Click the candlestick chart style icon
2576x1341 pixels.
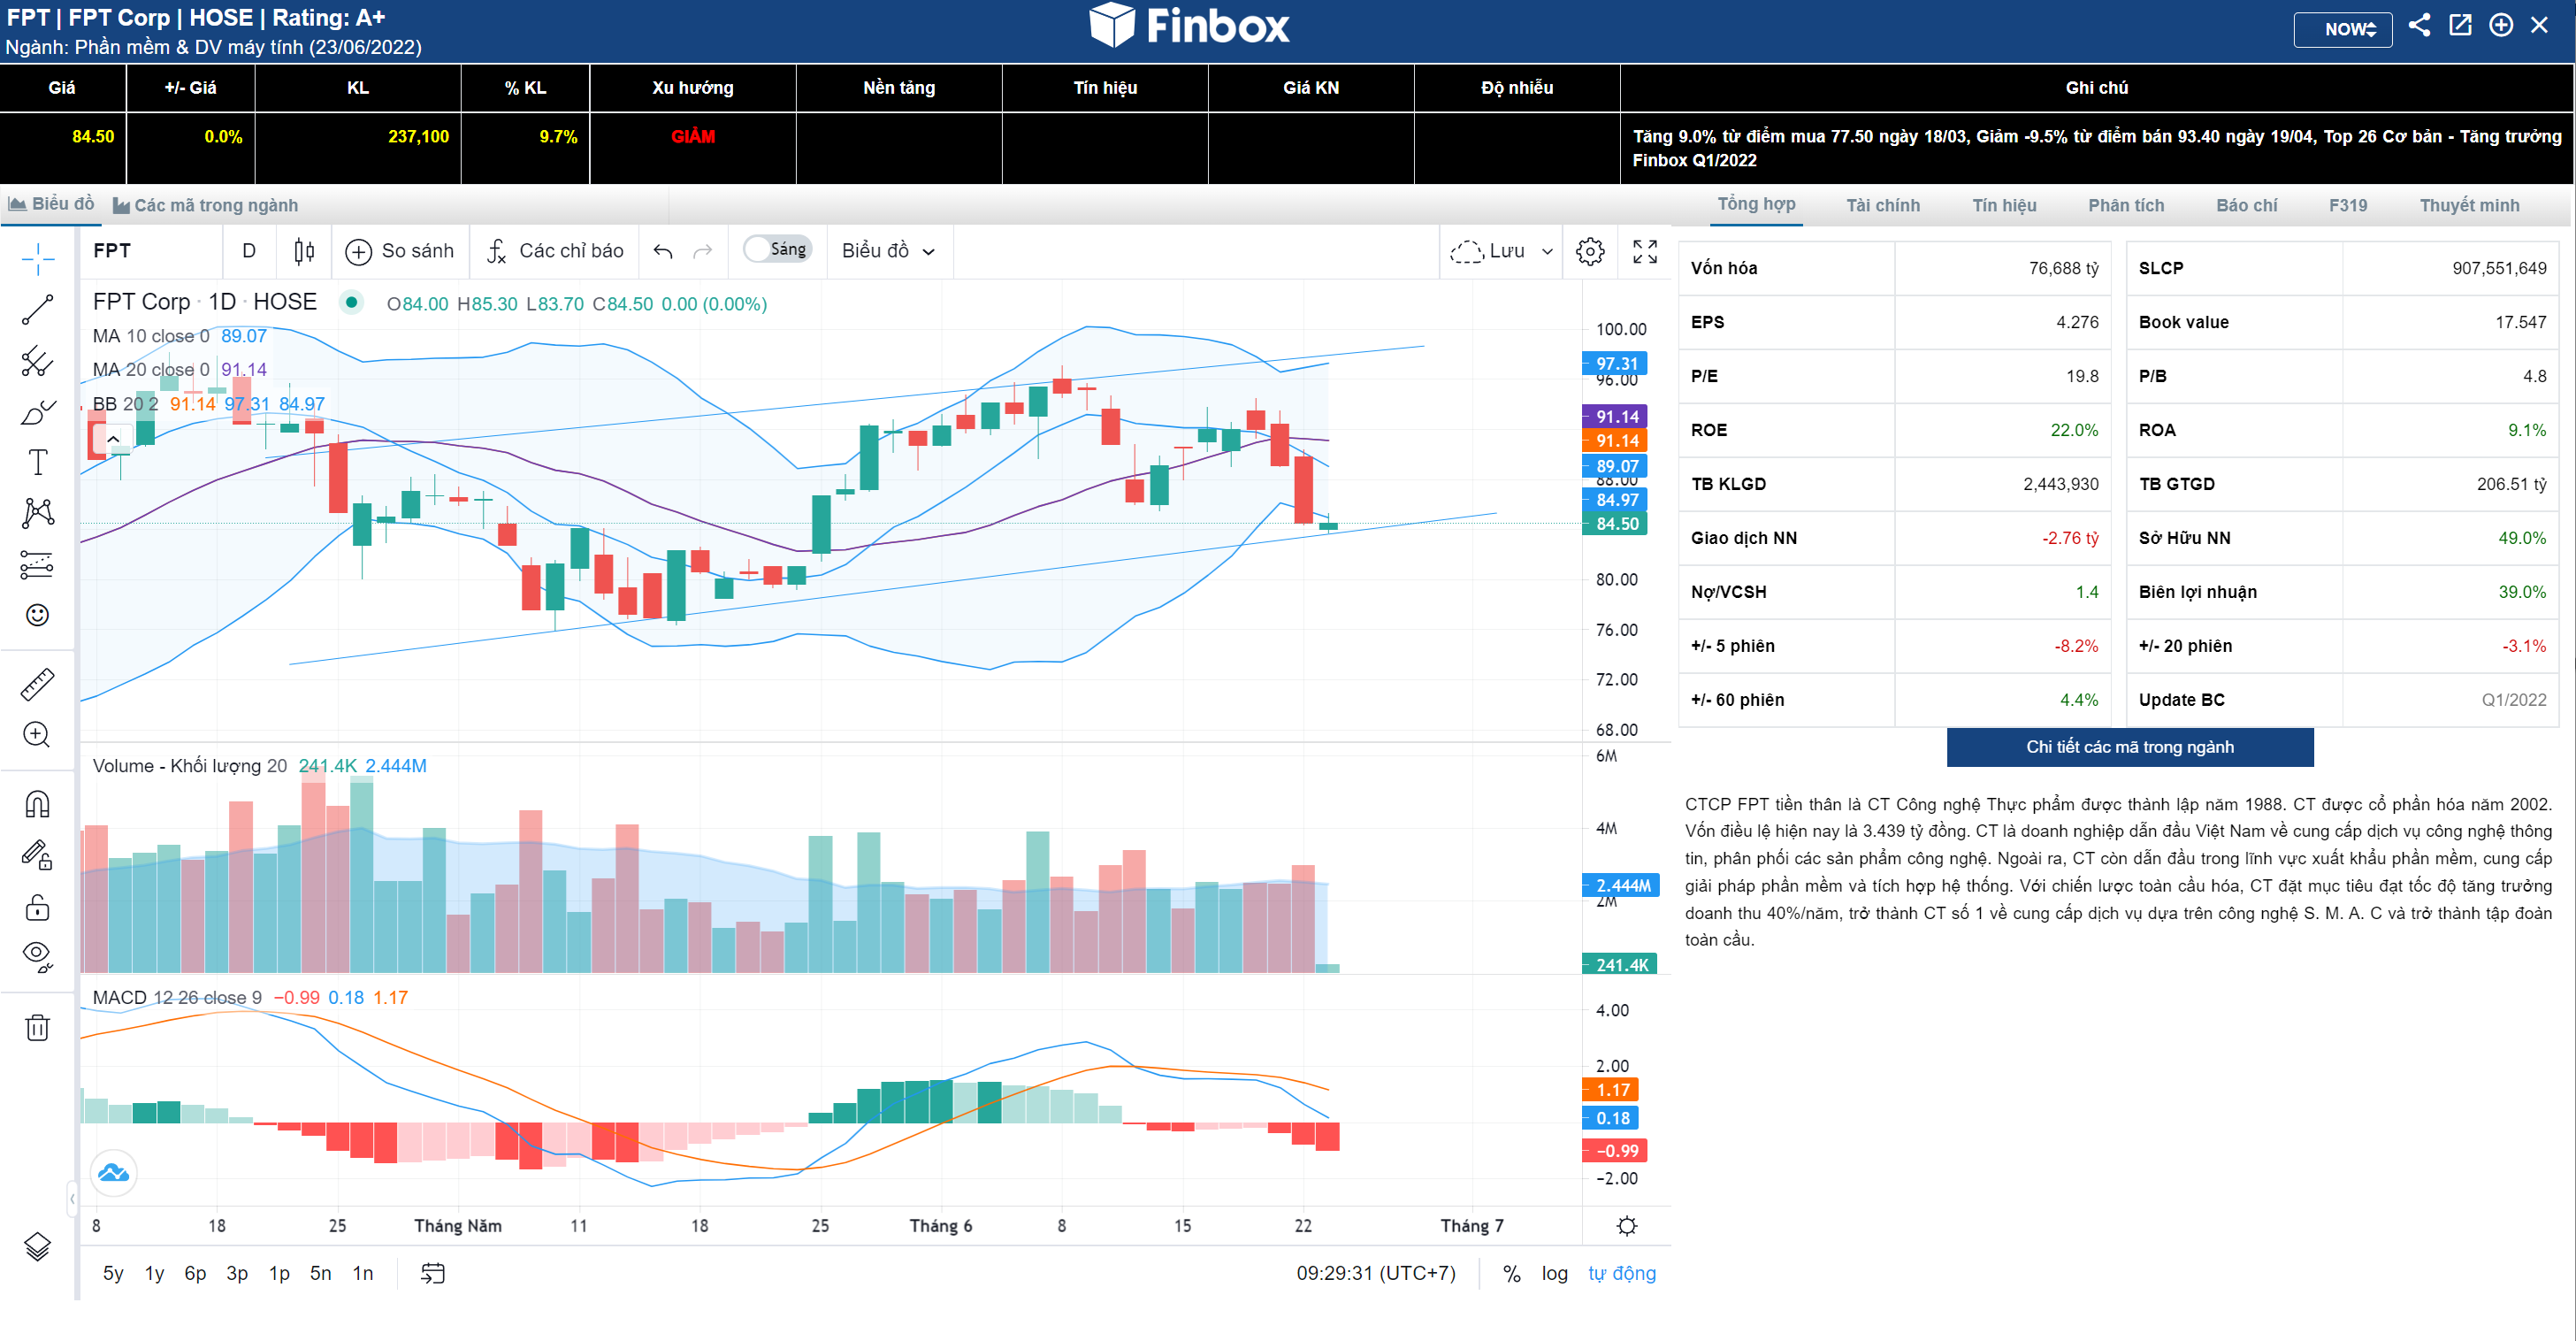point(304,251)
